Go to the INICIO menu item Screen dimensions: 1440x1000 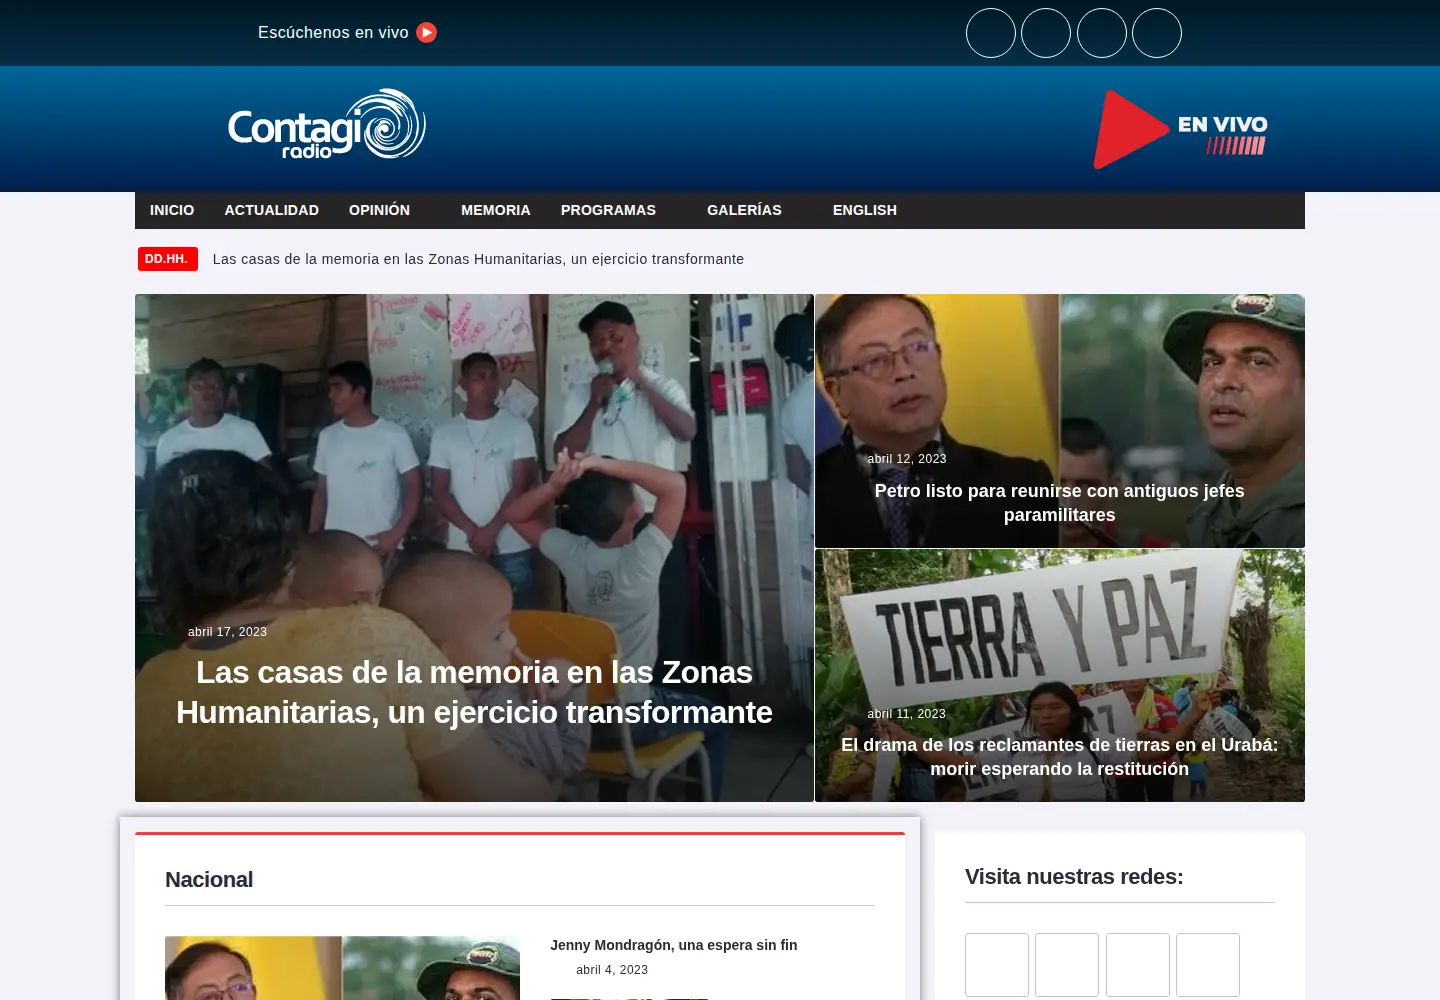click(172, 210)
